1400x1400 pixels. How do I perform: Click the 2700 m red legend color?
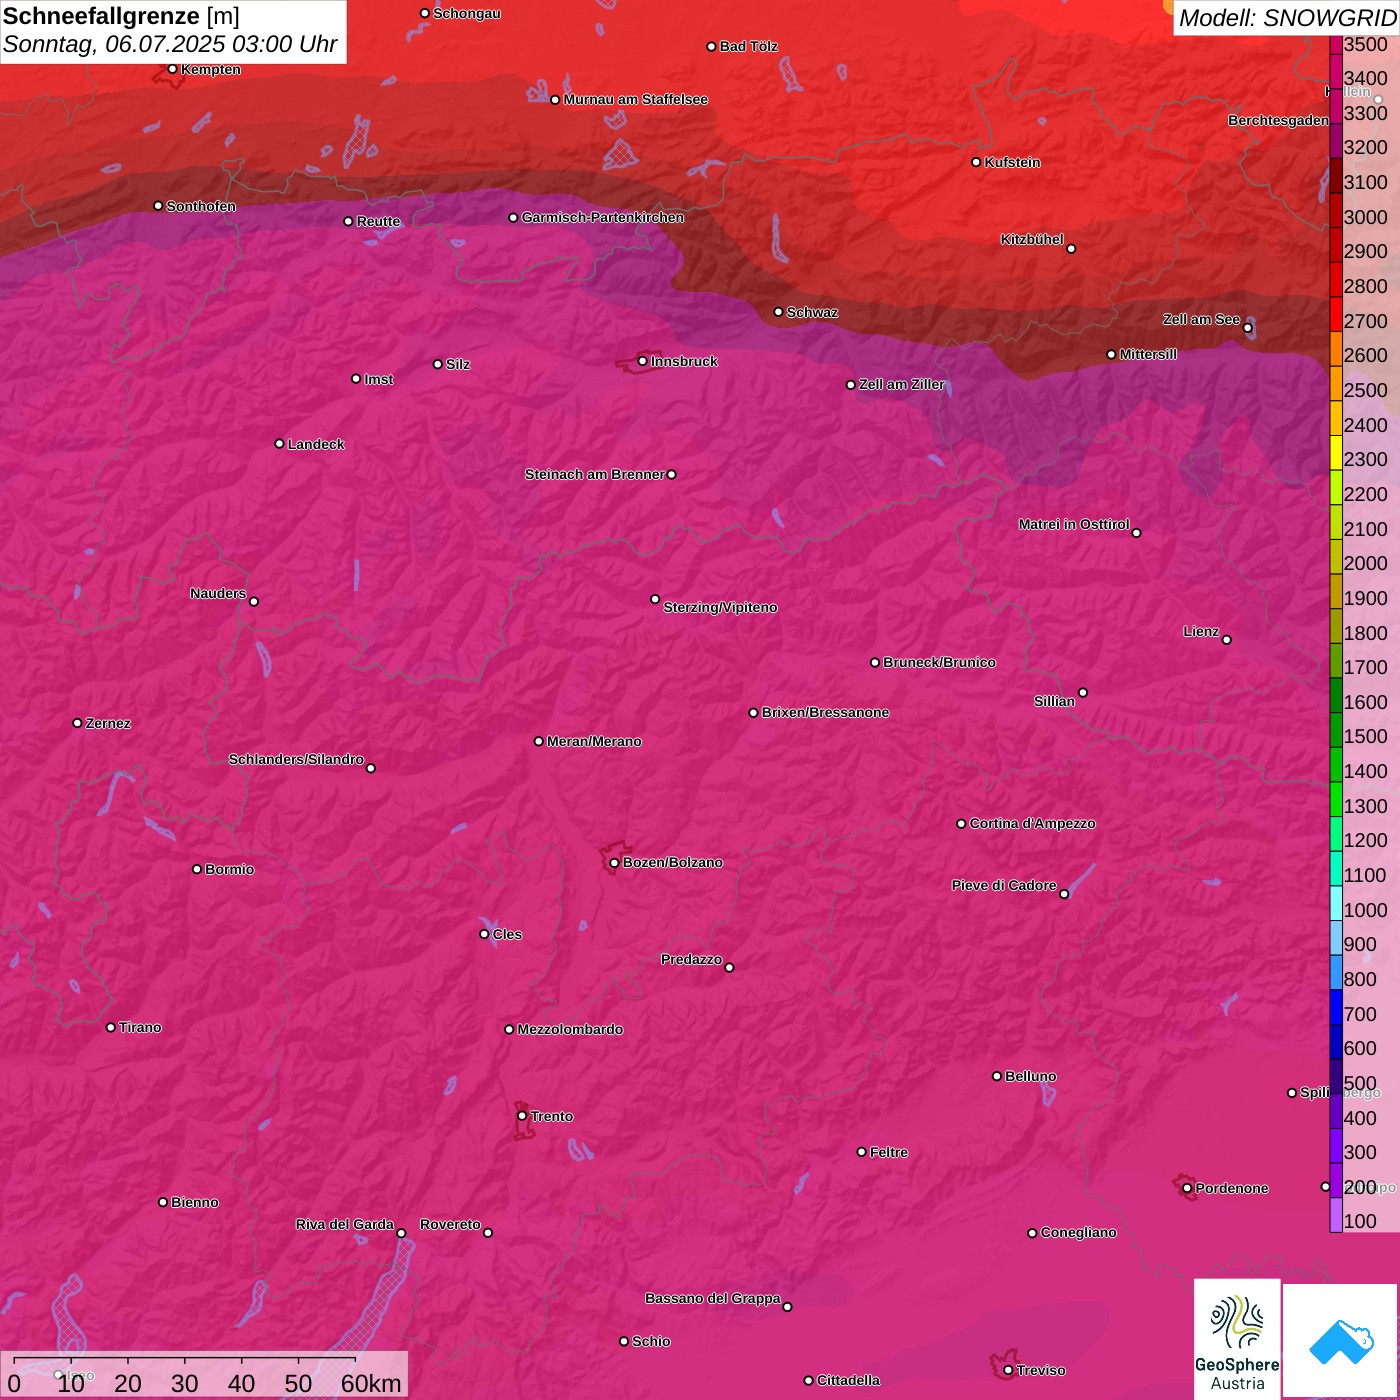click(1336, 314)
